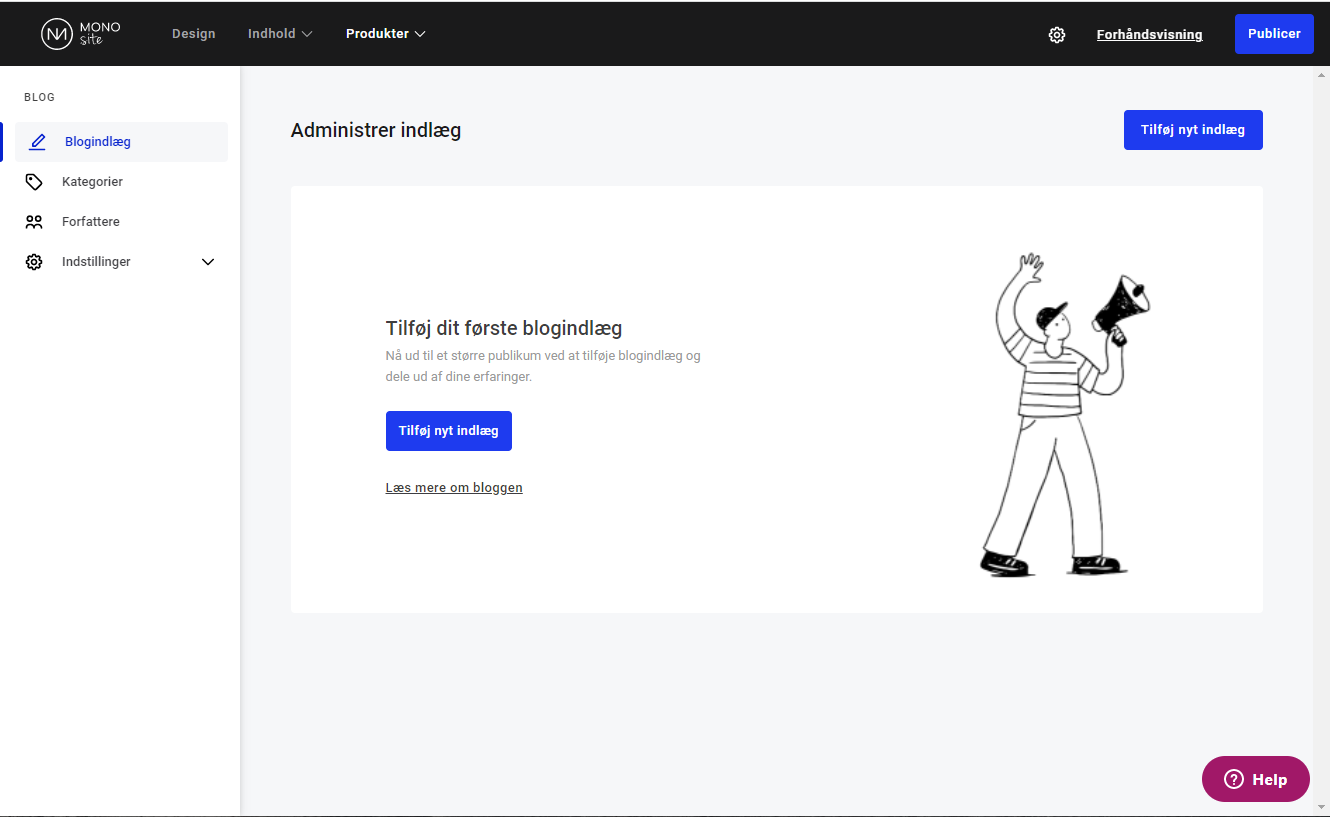Click the scrollbar down arrow
This screenshot has width=1330, height=817.
[1321, 807]
